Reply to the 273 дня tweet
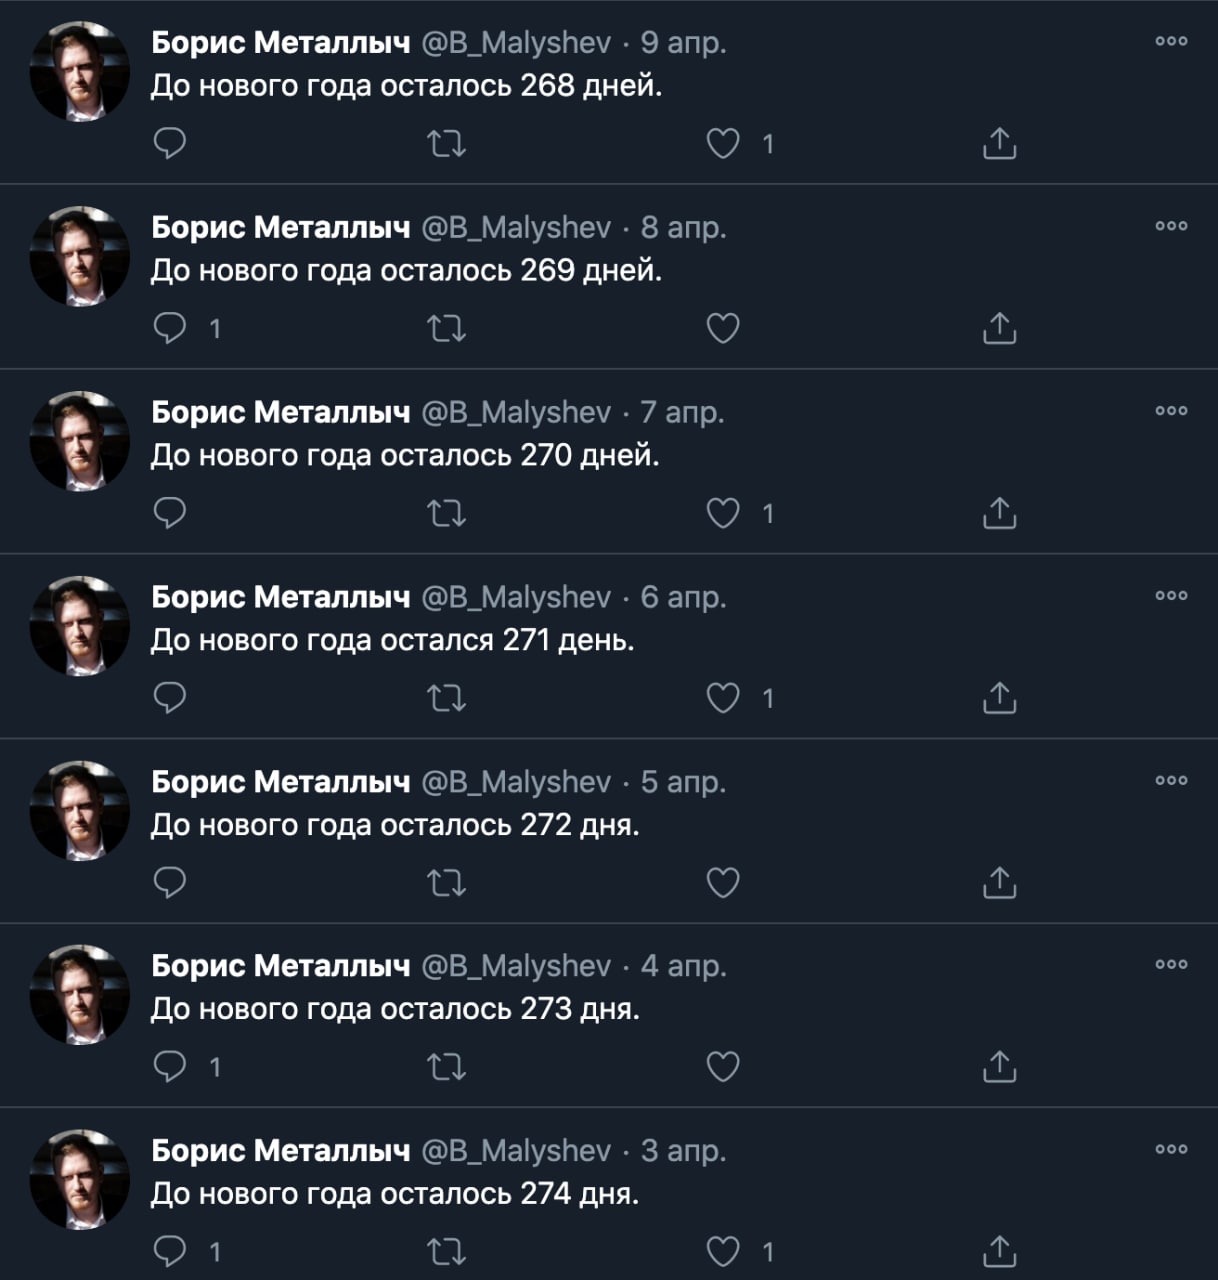 170,1067
